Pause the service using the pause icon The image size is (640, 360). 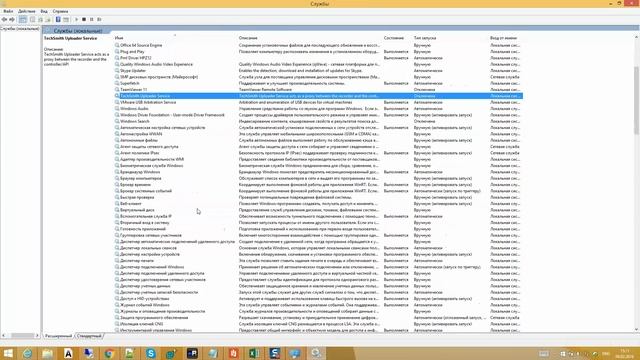coord(91,20)
